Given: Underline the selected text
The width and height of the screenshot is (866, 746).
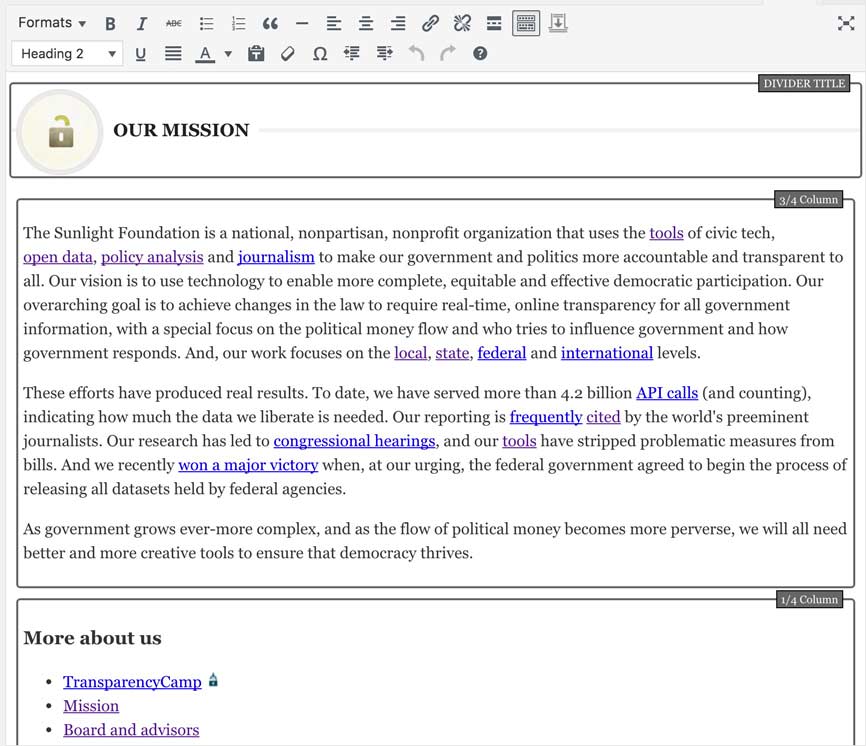Looking at the screenshot, I should tap(141, 54).
